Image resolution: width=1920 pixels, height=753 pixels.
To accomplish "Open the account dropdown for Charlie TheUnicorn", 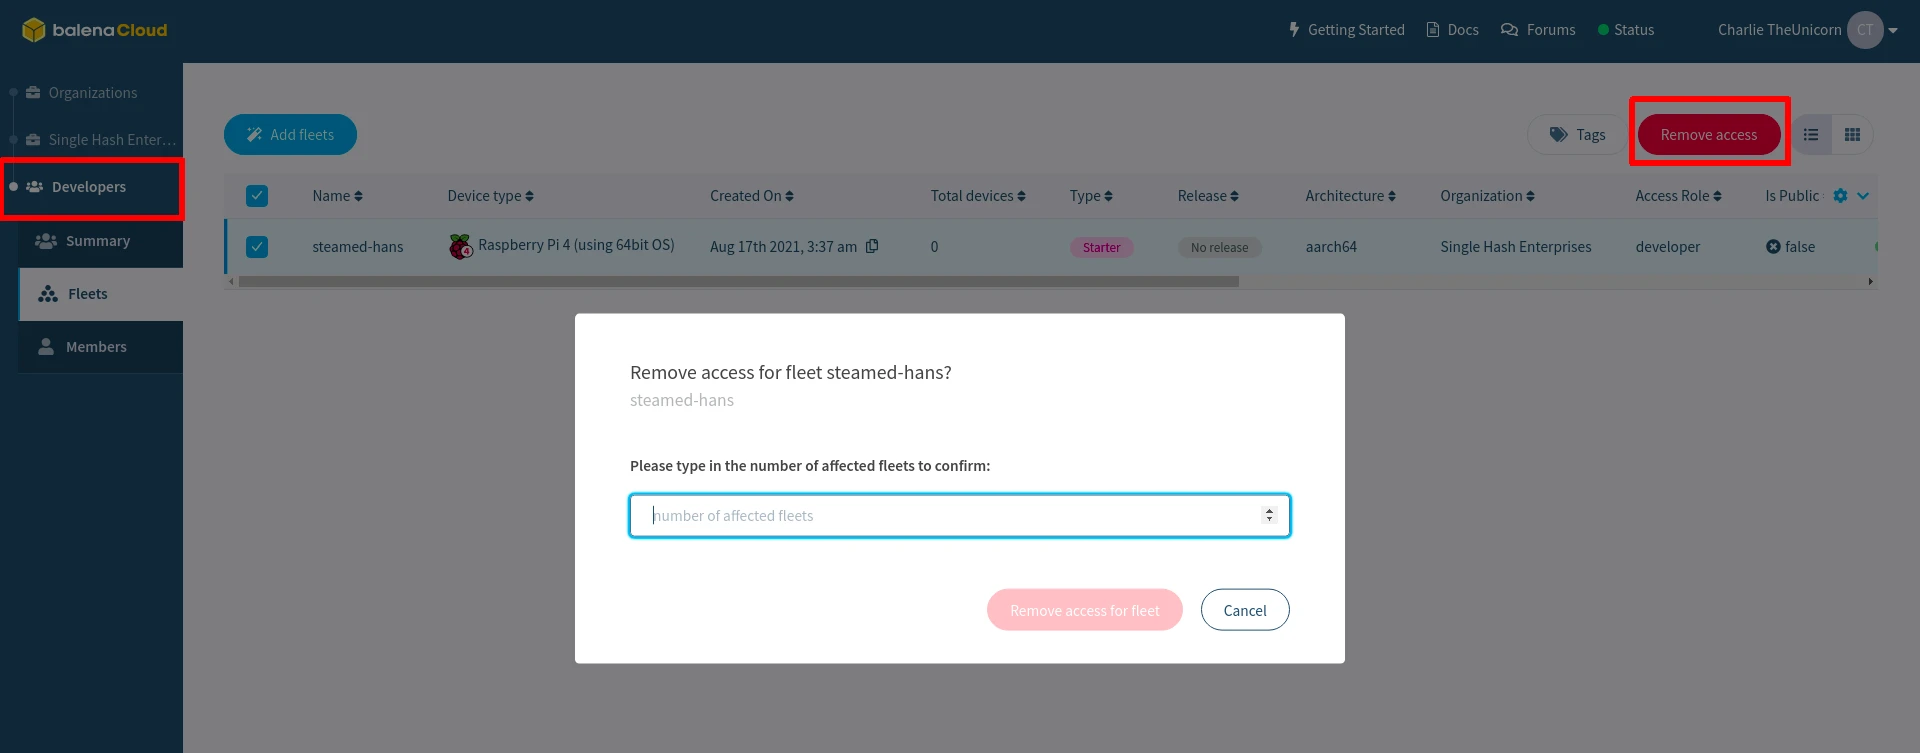I will tap(1865, 30).
